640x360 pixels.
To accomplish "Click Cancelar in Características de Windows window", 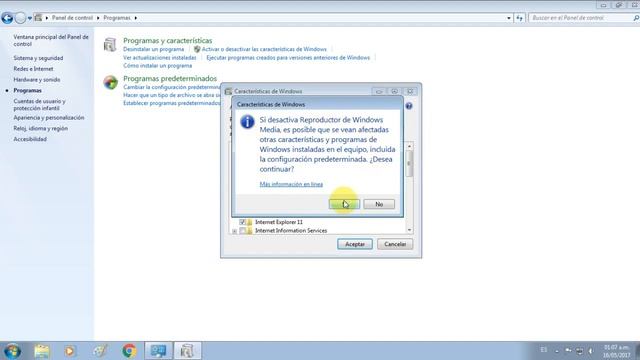I will point(395,244).
